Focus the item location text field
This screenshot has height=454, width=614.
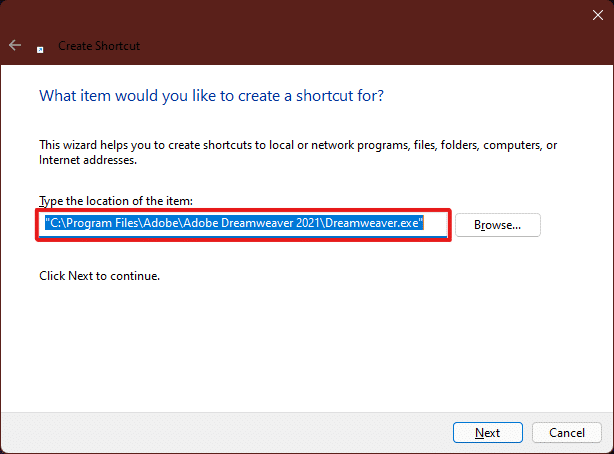pos(243,225)
